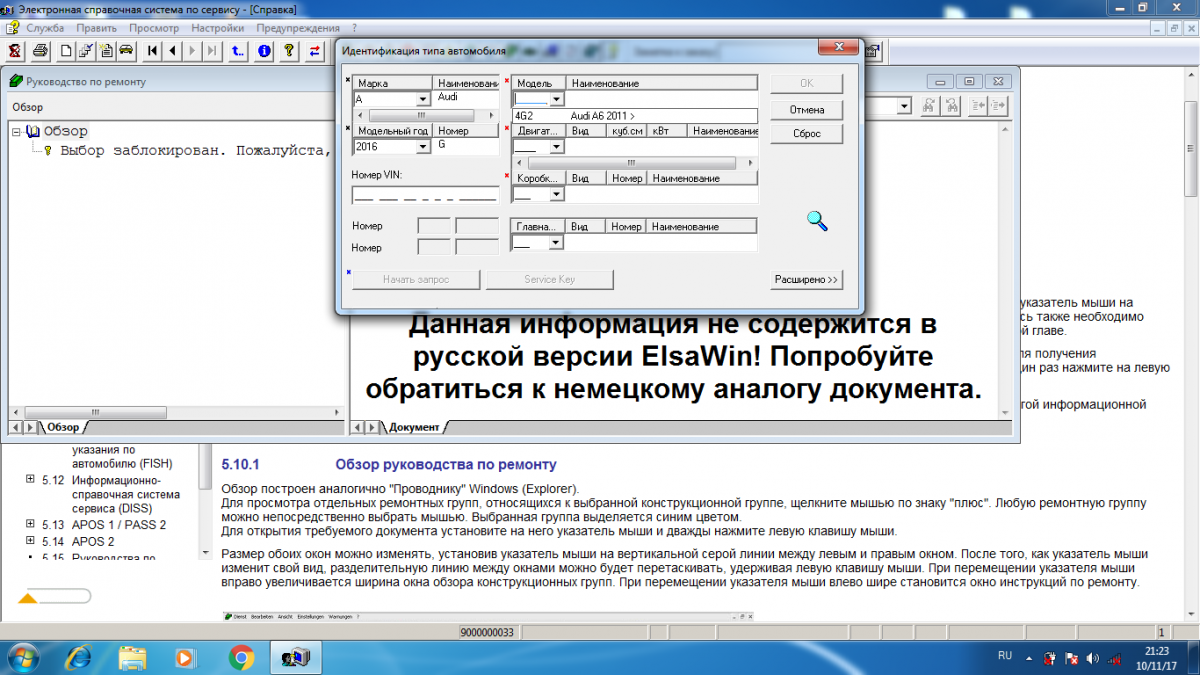
Task: Open the Модель dropdown arrow
Action: pyautogui.click(x=557, y=100)
